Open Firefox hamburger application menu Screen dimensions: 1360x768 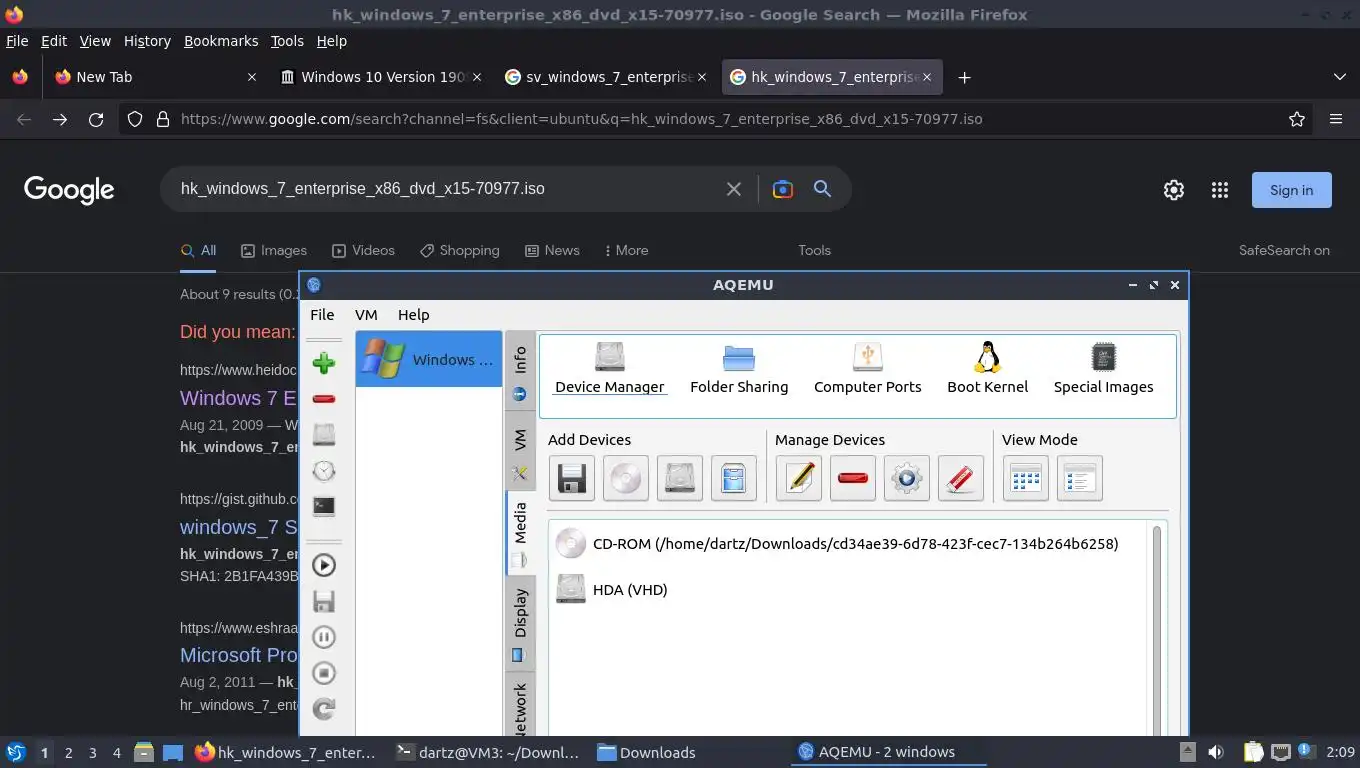(1336, 119)
